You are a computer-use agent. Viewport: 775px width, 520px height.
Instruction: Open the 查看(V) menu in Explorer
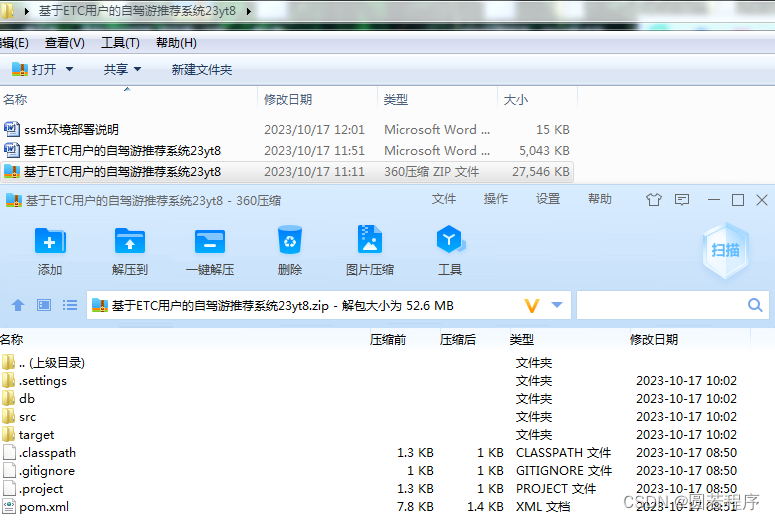pyautogui.click(x=65, y=43)
